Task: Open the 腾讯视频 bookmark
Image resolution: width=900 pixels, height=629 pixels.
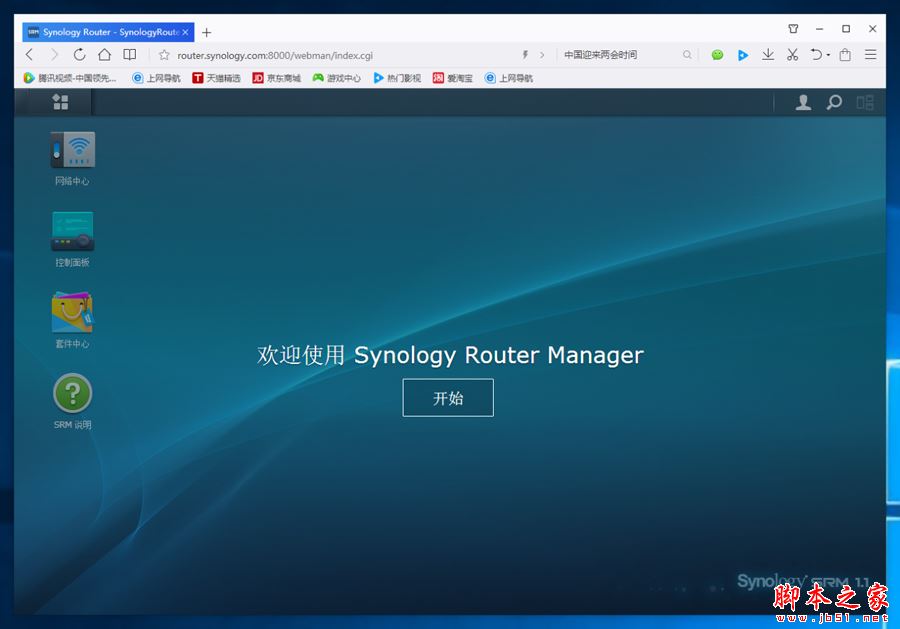Action: [69, 77]
